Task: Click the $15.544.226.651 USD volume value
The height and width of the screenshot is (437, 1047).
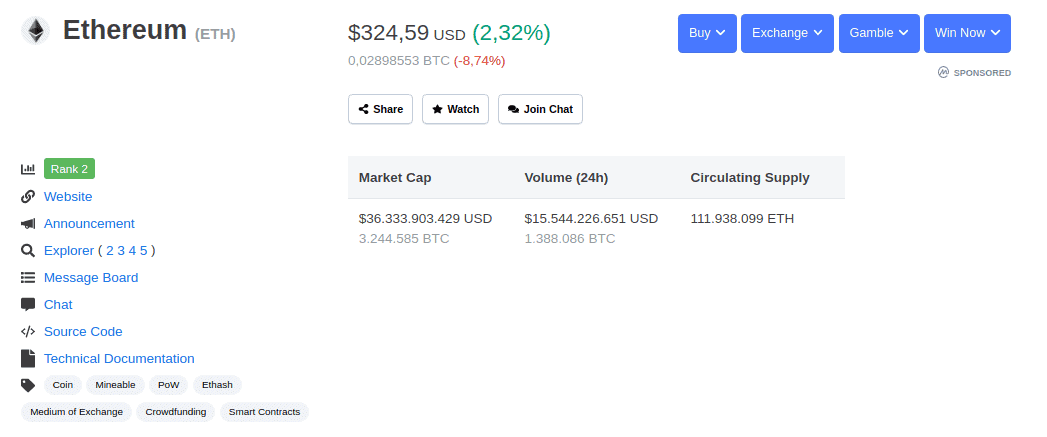Action: coord(592,218)
